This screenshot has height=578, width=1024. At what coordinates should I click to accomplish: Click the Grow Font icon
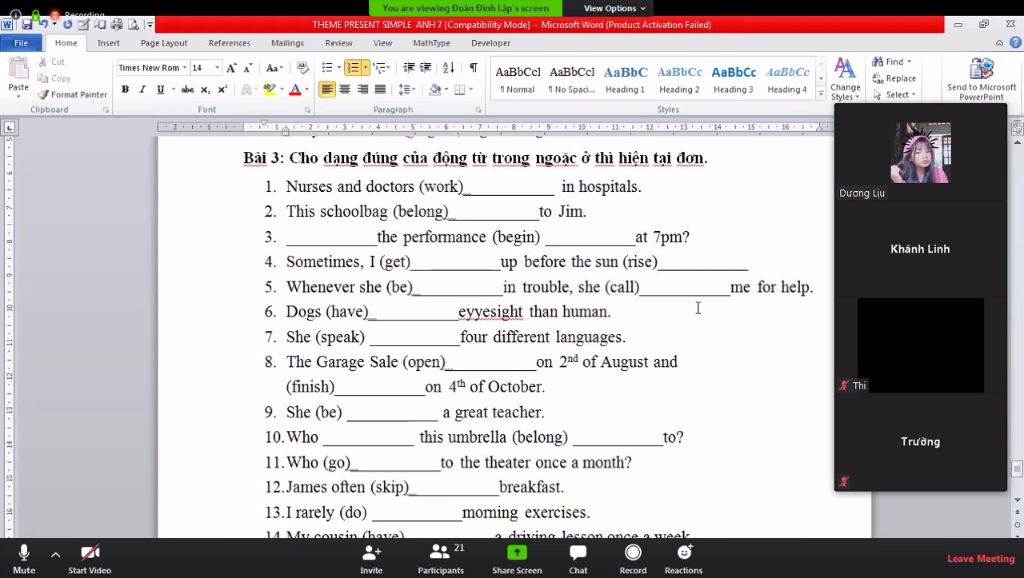click(231, 68)
